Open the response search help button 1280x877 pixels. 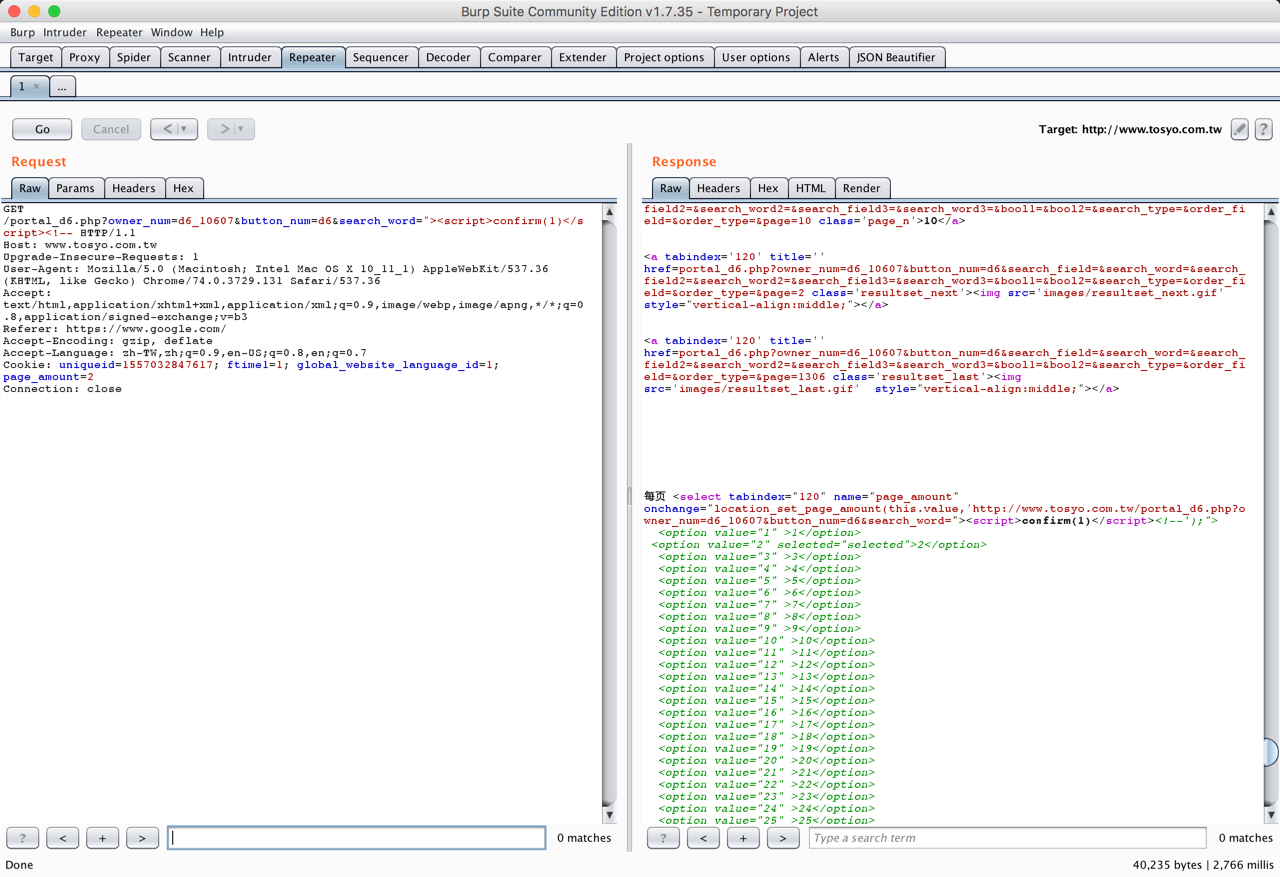[x=664, y=838]
